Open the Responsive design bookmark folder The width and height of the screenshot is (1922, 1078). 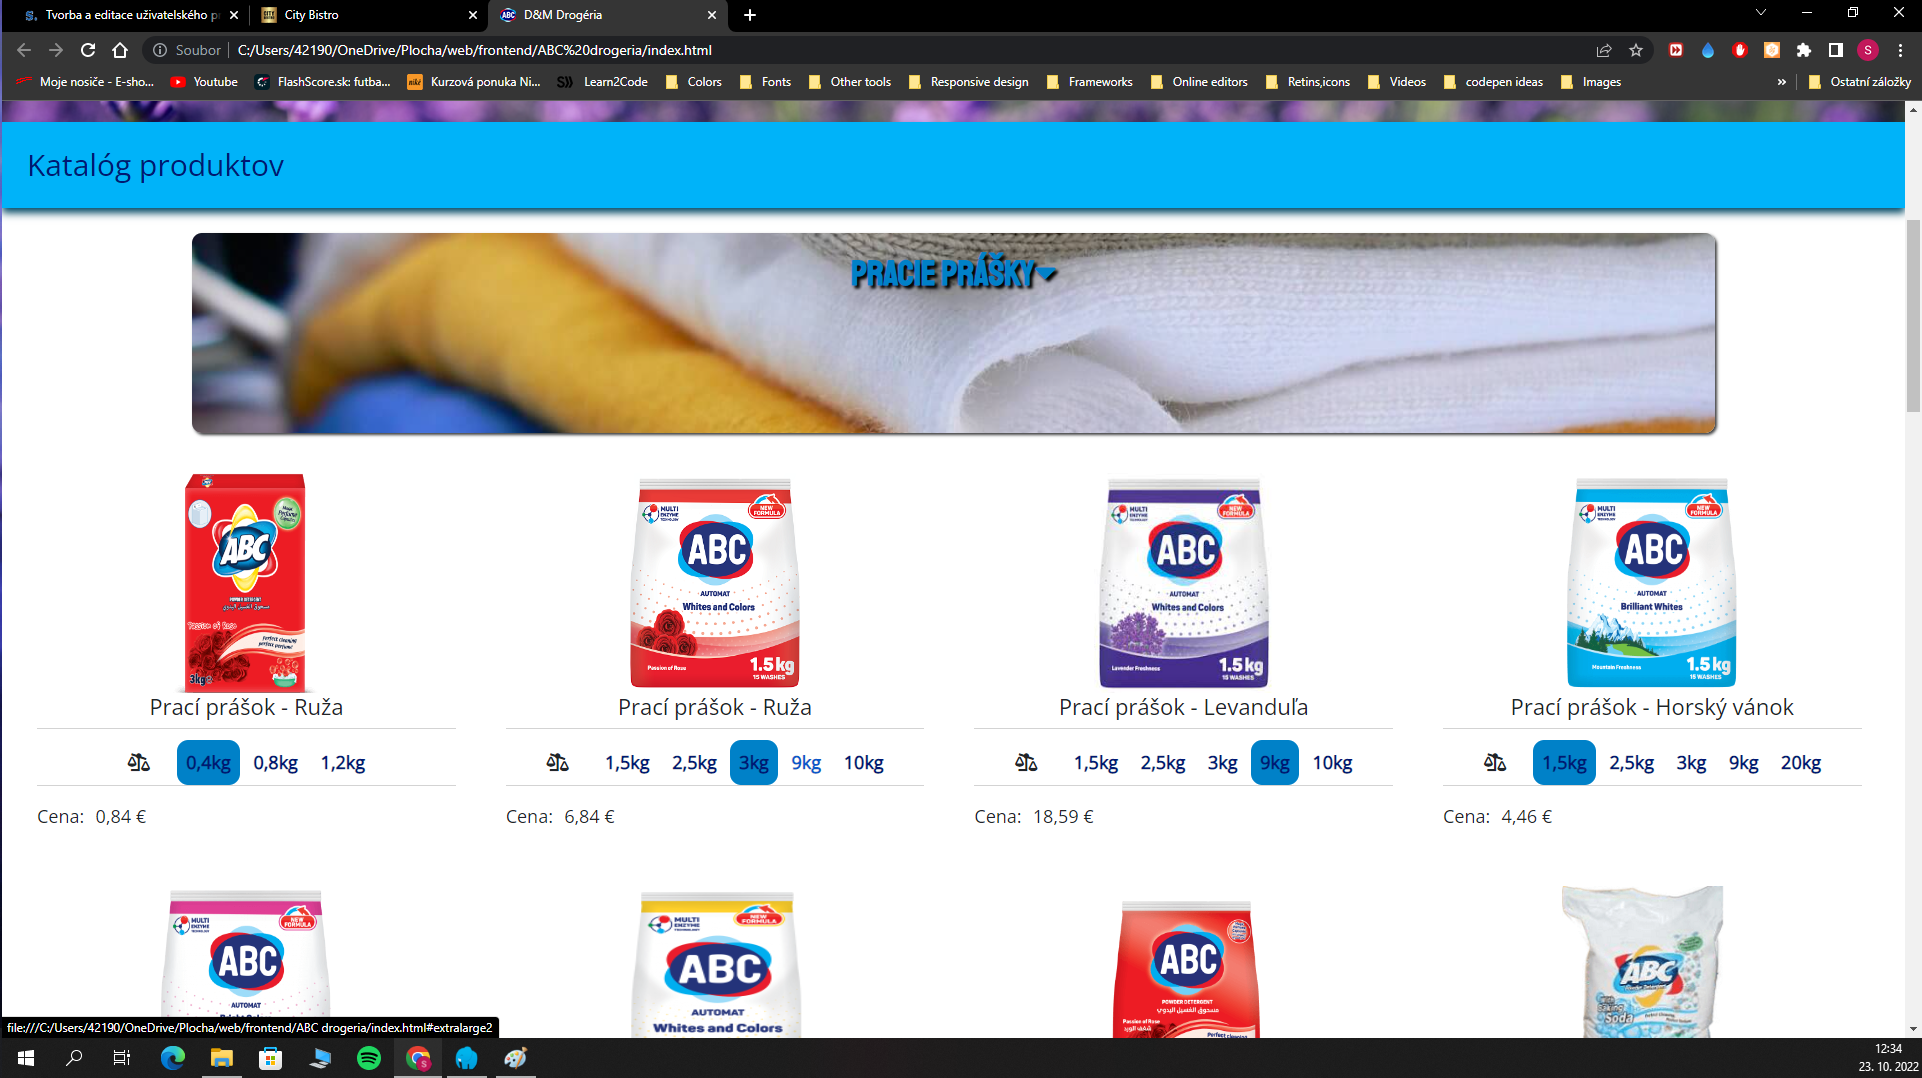pyautogui.click(x=968, y=82)
